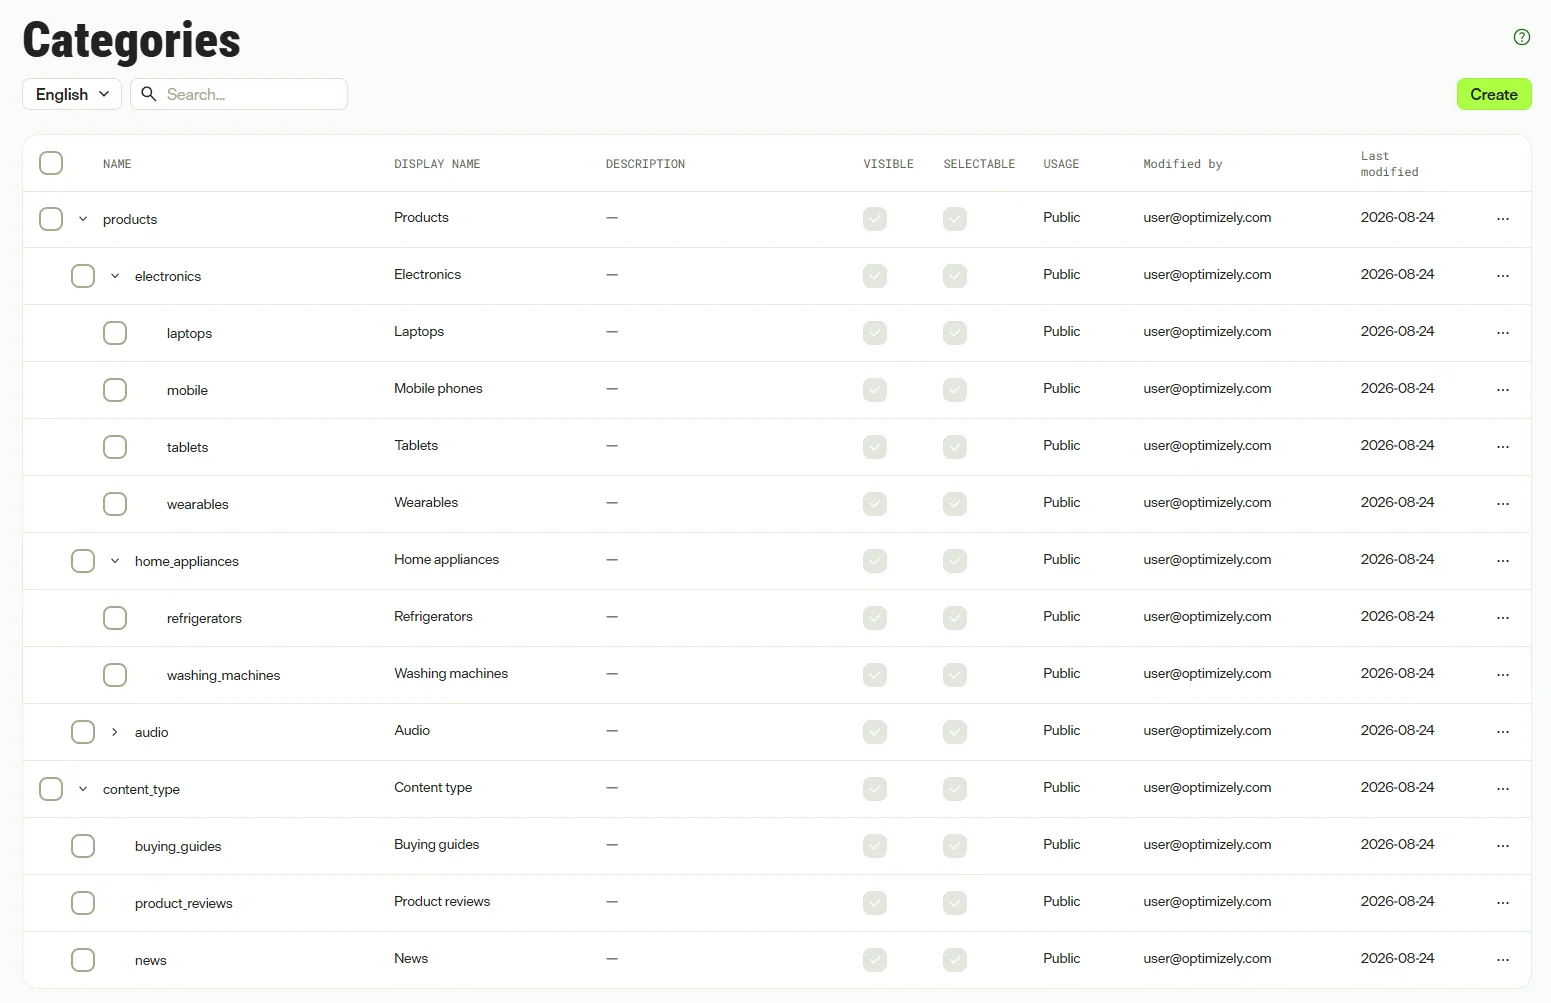
Task: Collapse the electronics category
Action: pyautogui.click(x=115, y=276)
